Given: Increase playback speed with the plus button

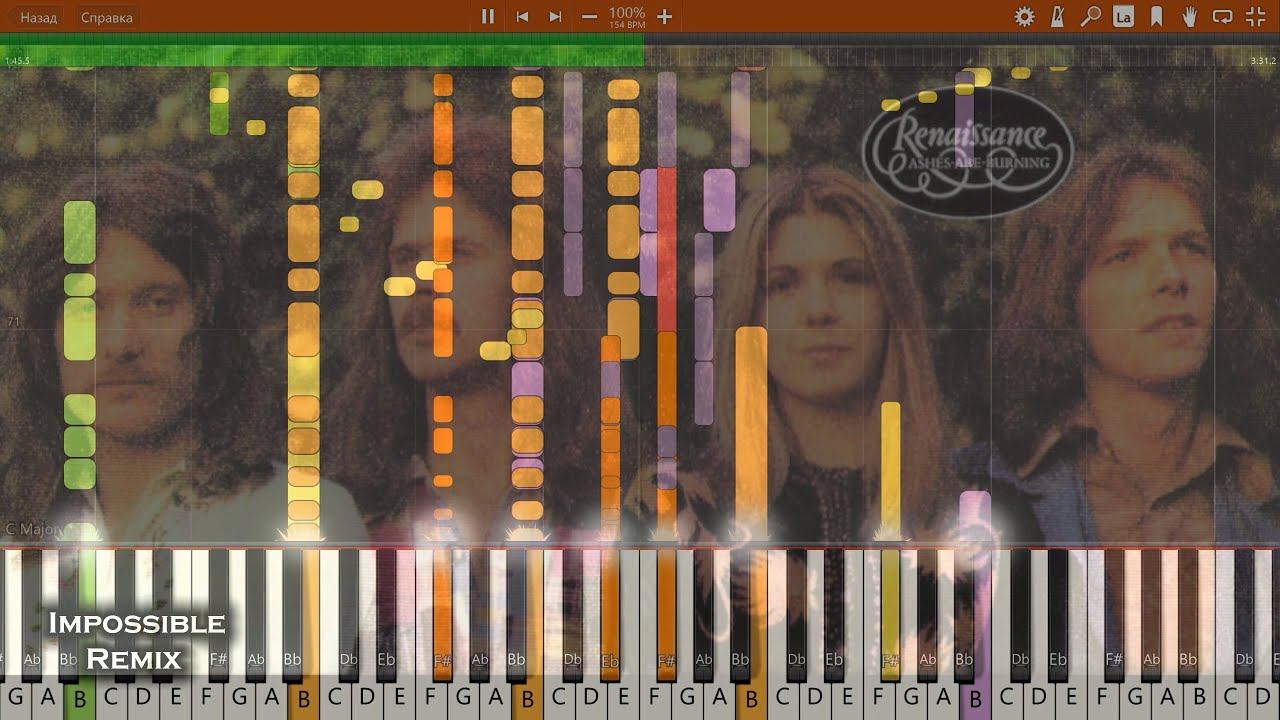Looking at the screenshot, I should click(x=664, y=16).
